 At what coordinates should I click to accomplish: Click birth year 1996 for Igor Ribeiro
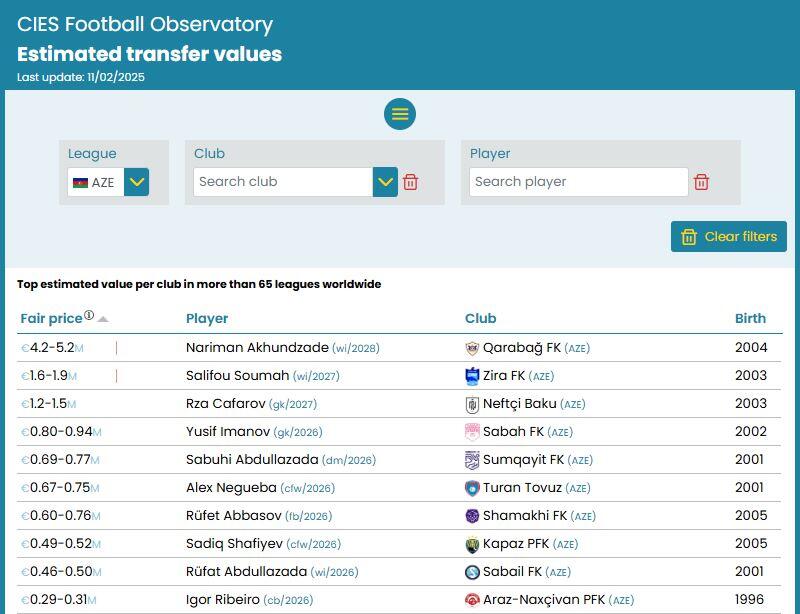coord(749,600)
